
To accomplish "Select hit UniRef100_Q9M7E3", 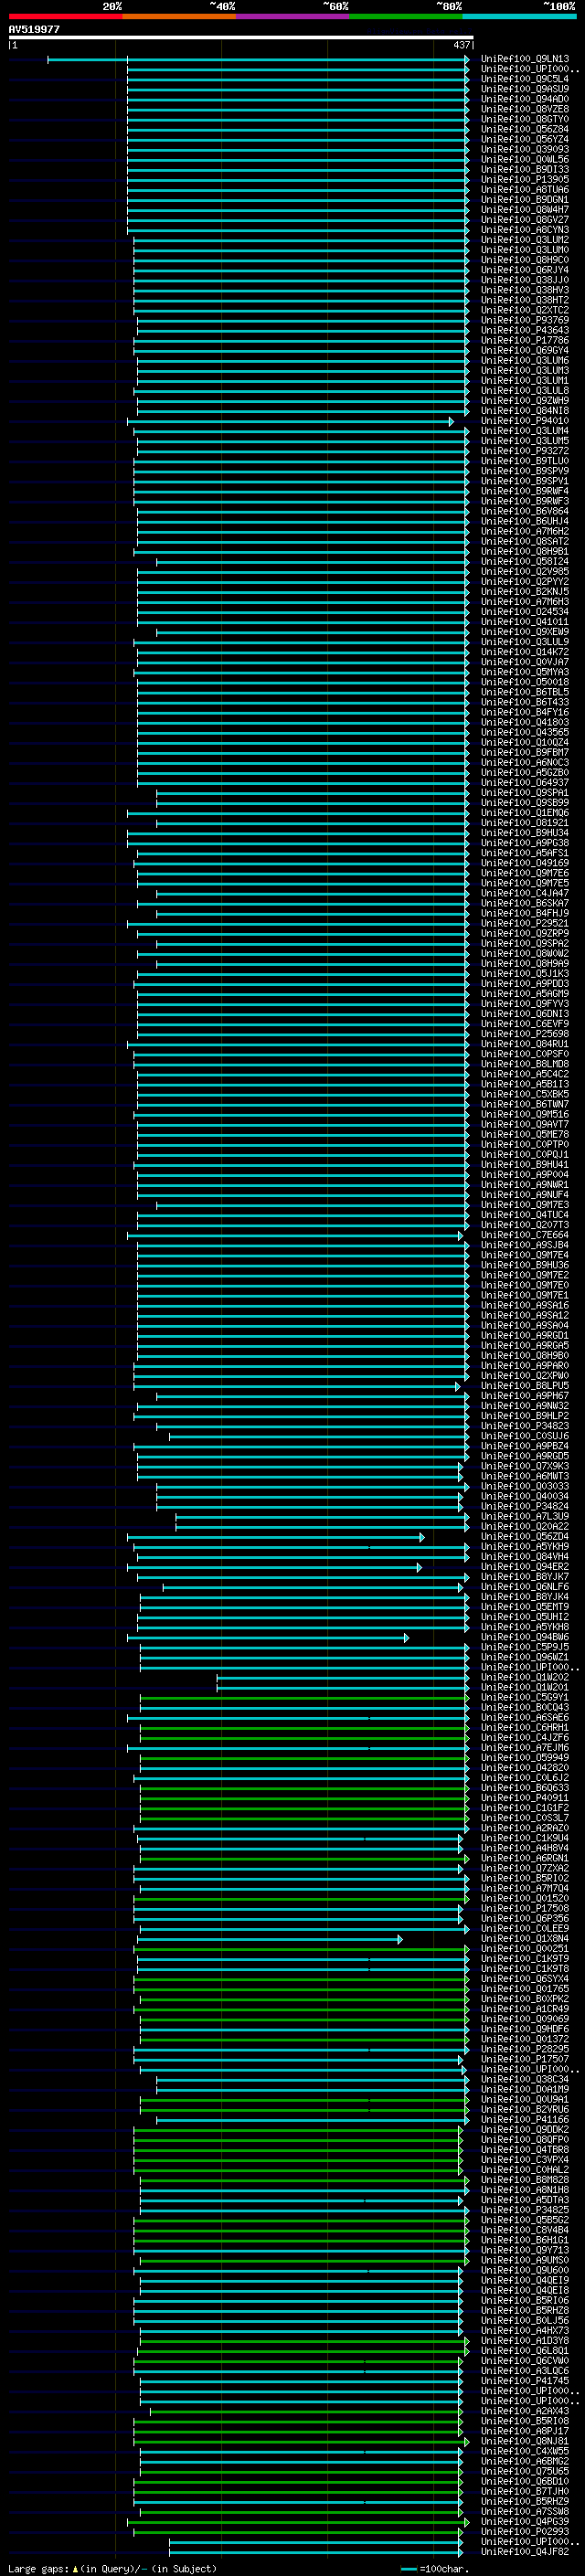I will 525,1205.
